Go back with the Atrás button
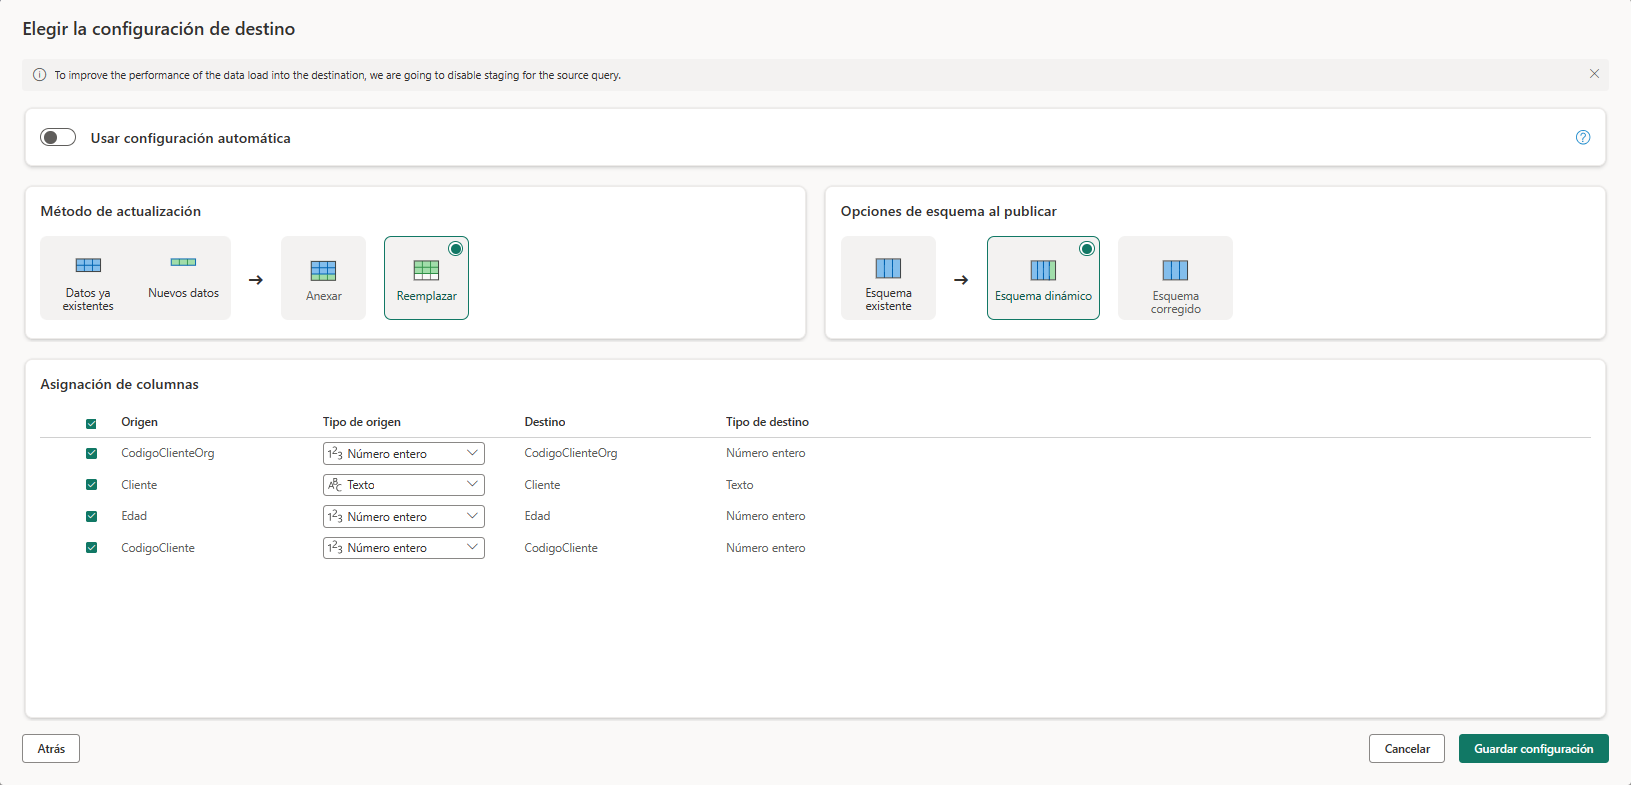Screen dimensions: 1631x785 point(51,749)
